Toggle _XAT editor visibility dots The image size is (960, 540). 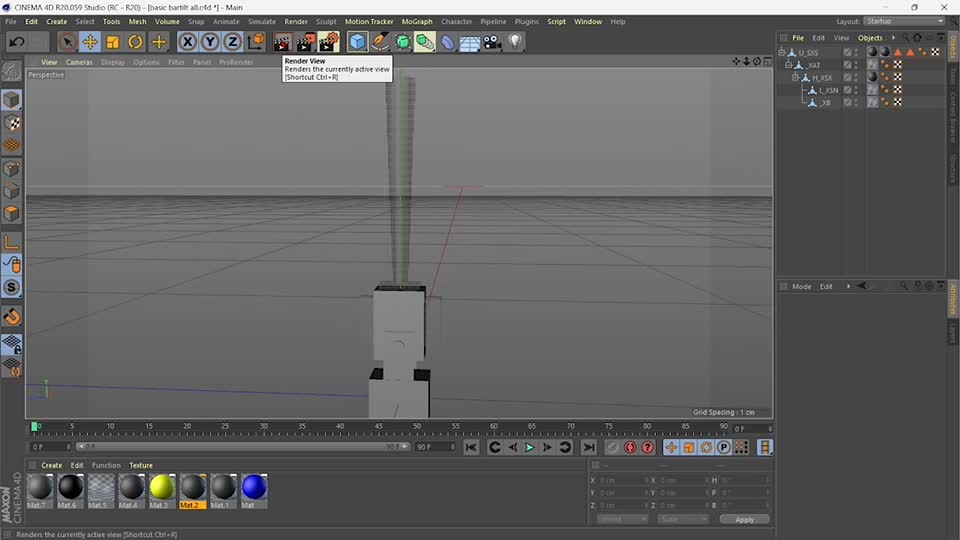856,65
